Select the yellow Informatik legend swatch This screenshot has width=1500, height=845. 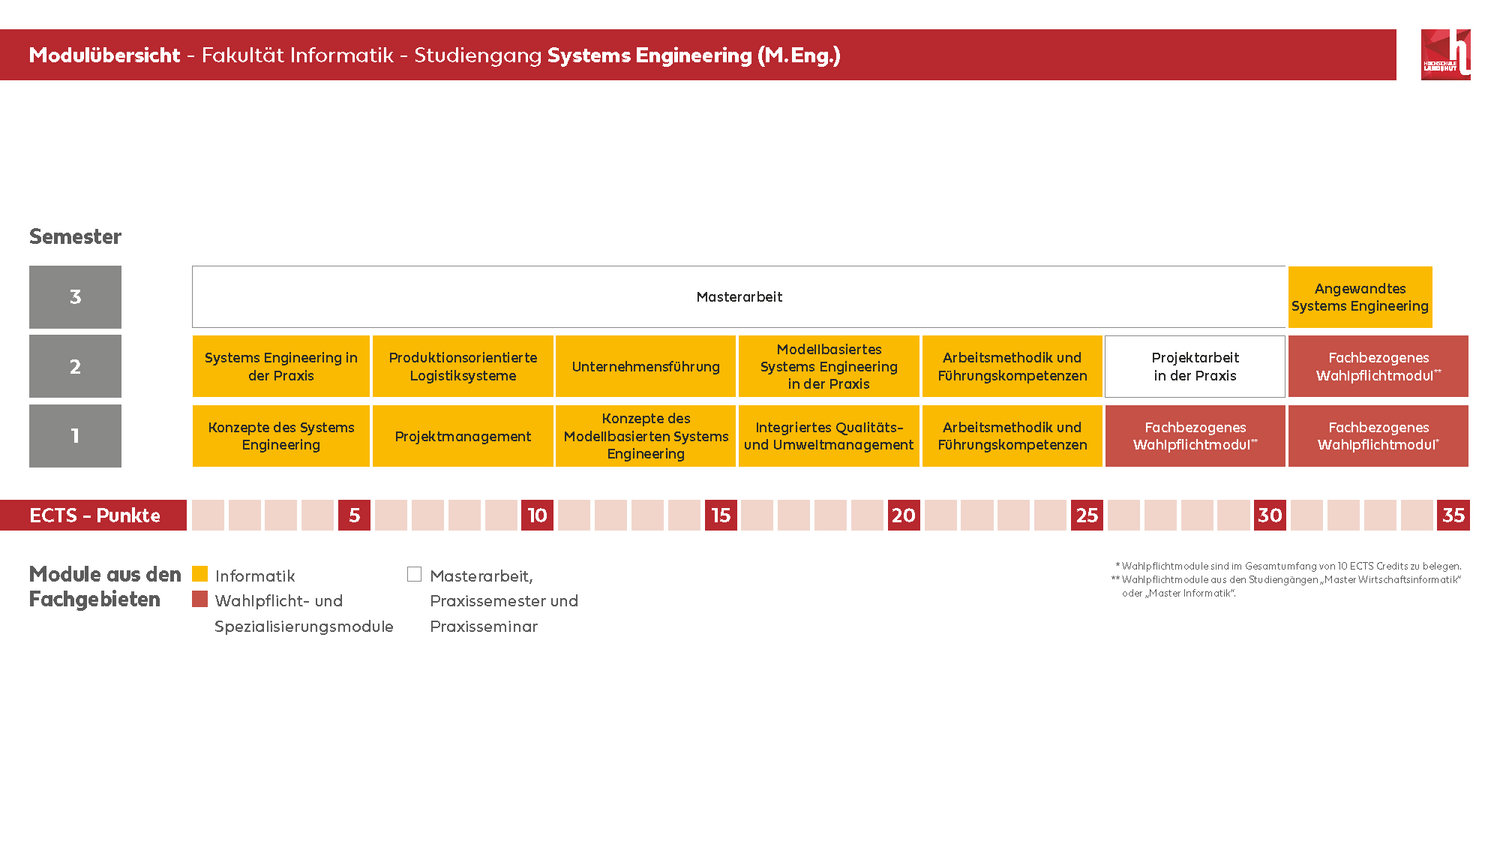tap(200, 574)
